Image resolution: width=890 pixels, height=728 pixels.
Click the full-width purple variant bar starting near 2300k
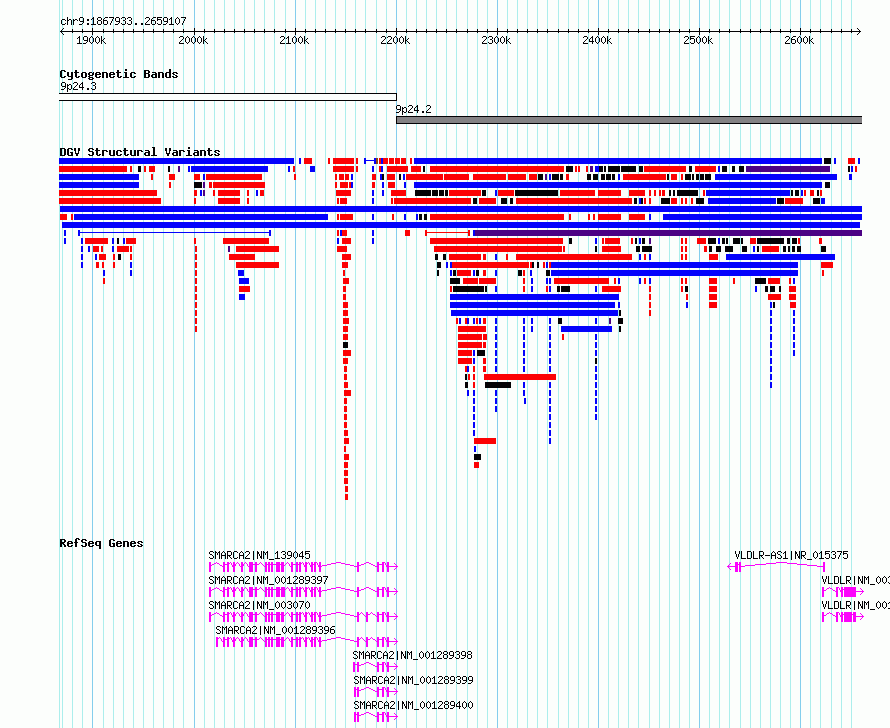coord(668,233)
